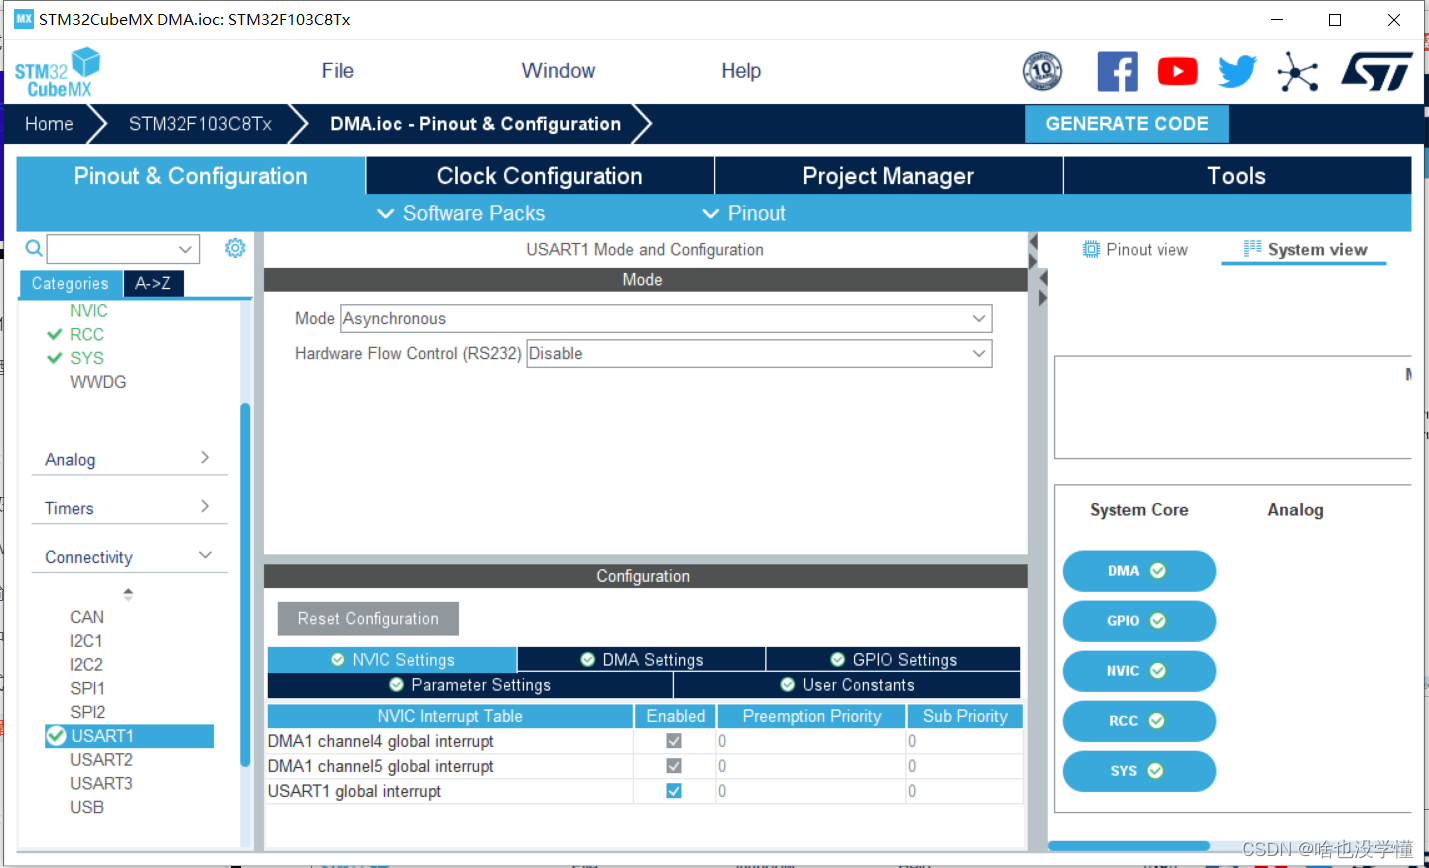Click the Connectivity list sort arrows

(128, 594)
